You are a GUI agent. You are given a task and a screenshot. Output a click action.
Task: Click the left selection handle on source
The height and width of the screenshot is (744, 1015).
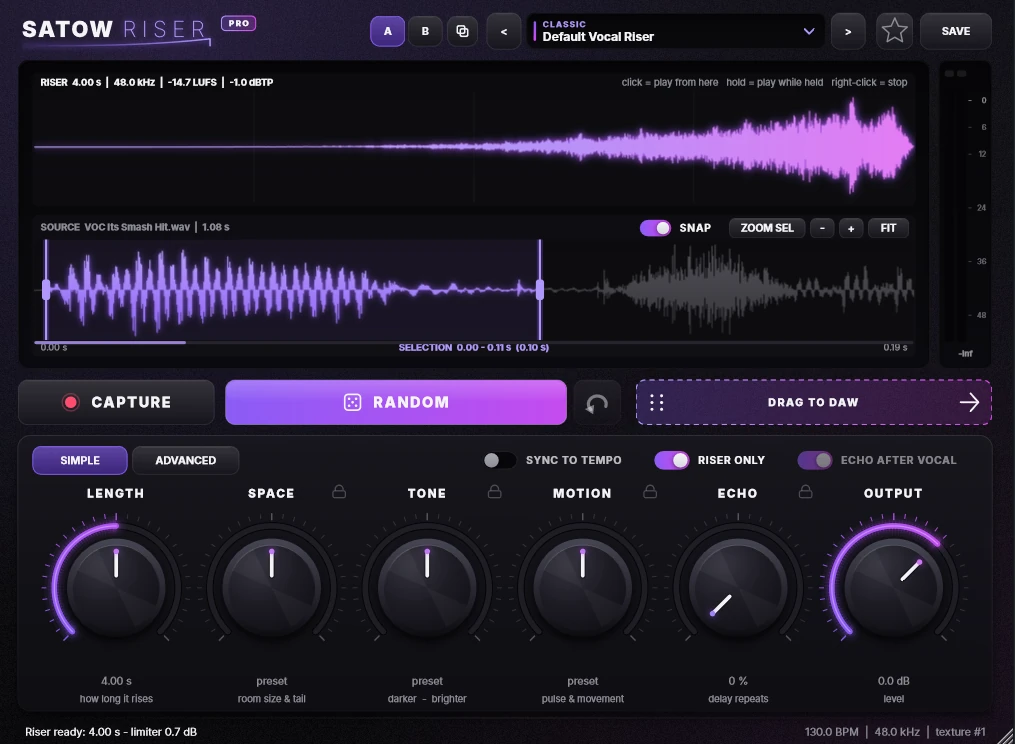click(x=46, y=289)
